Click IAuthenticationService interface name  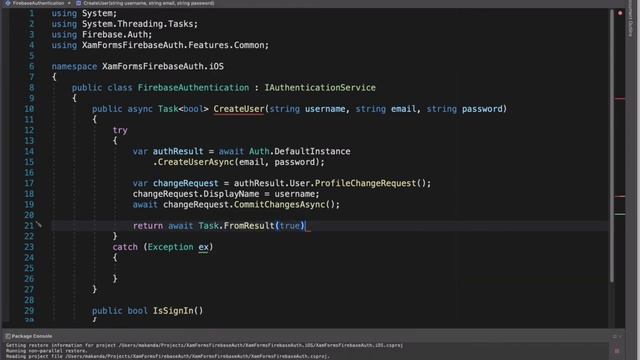[x=320, y=88]
